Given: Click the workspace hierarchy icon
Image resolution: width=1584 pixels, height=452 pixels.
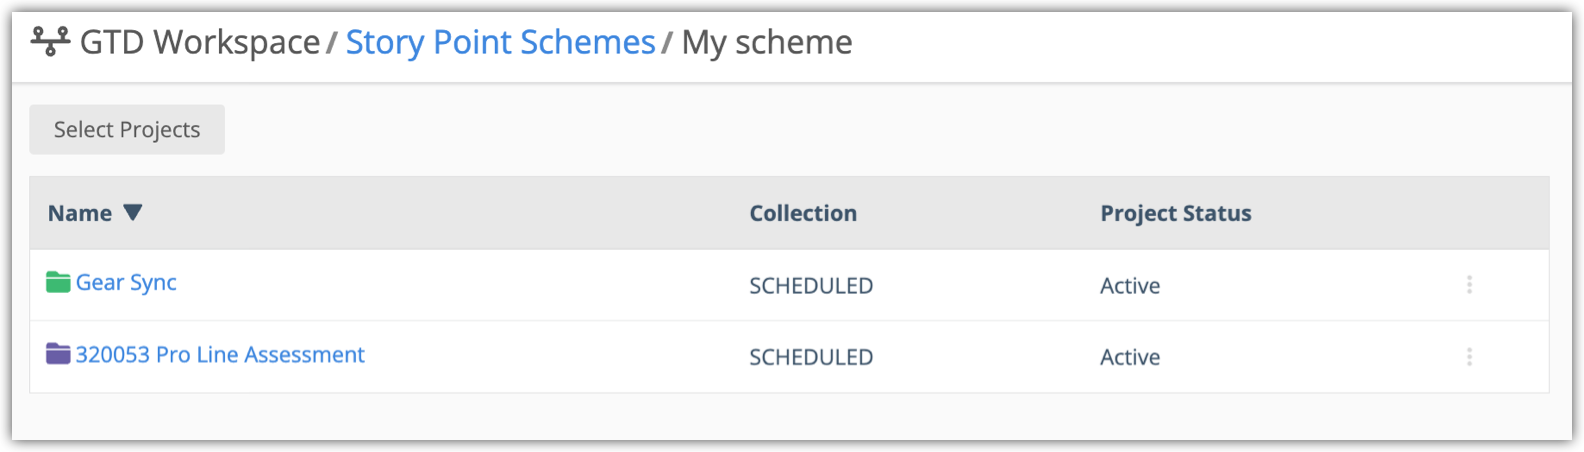Looking at the screenshot, I should 50,41.
